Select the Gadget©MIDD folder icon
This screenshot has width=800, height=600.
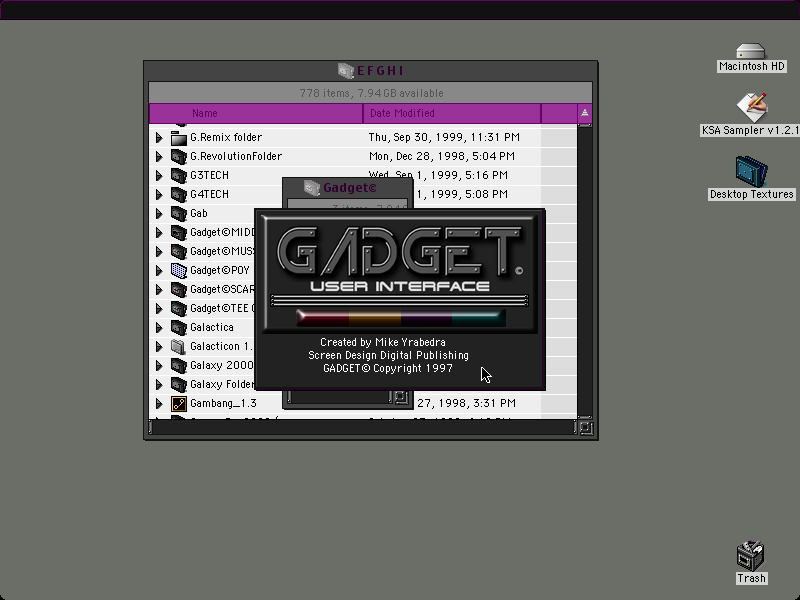pos(179,232)
